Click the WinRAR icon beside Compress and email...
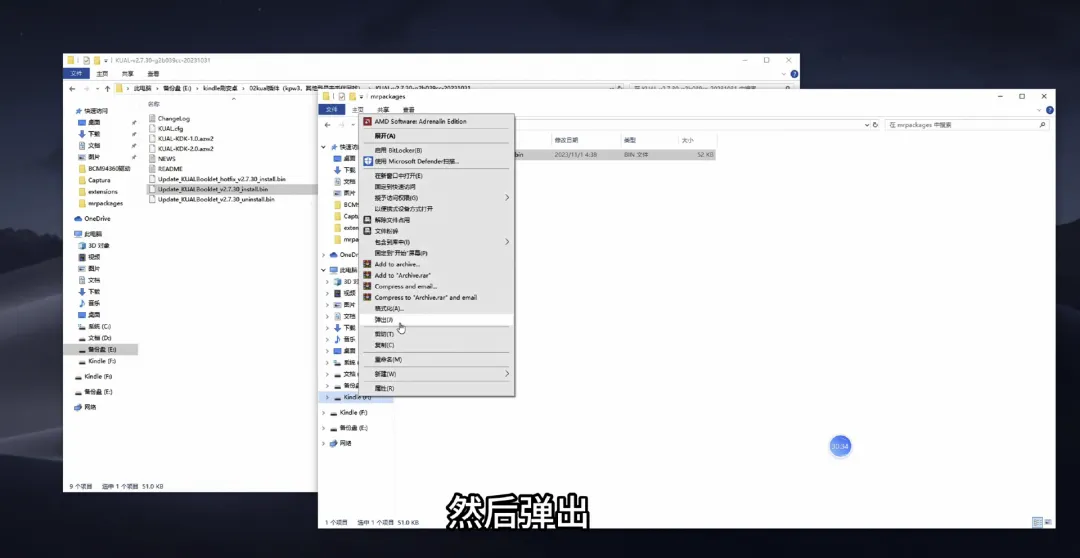 tap(368, 286)
